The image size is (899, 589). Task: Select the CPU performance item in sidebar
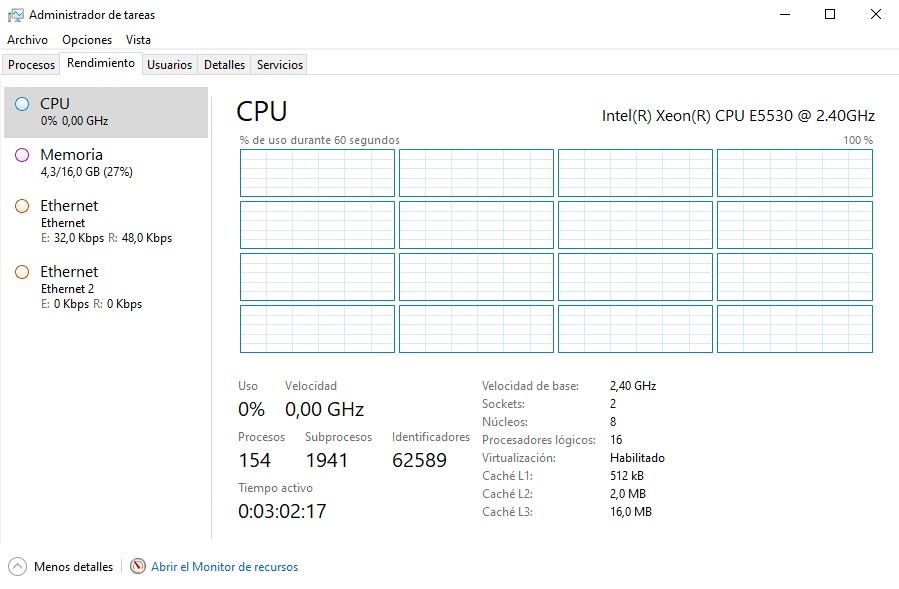[105, 112]
